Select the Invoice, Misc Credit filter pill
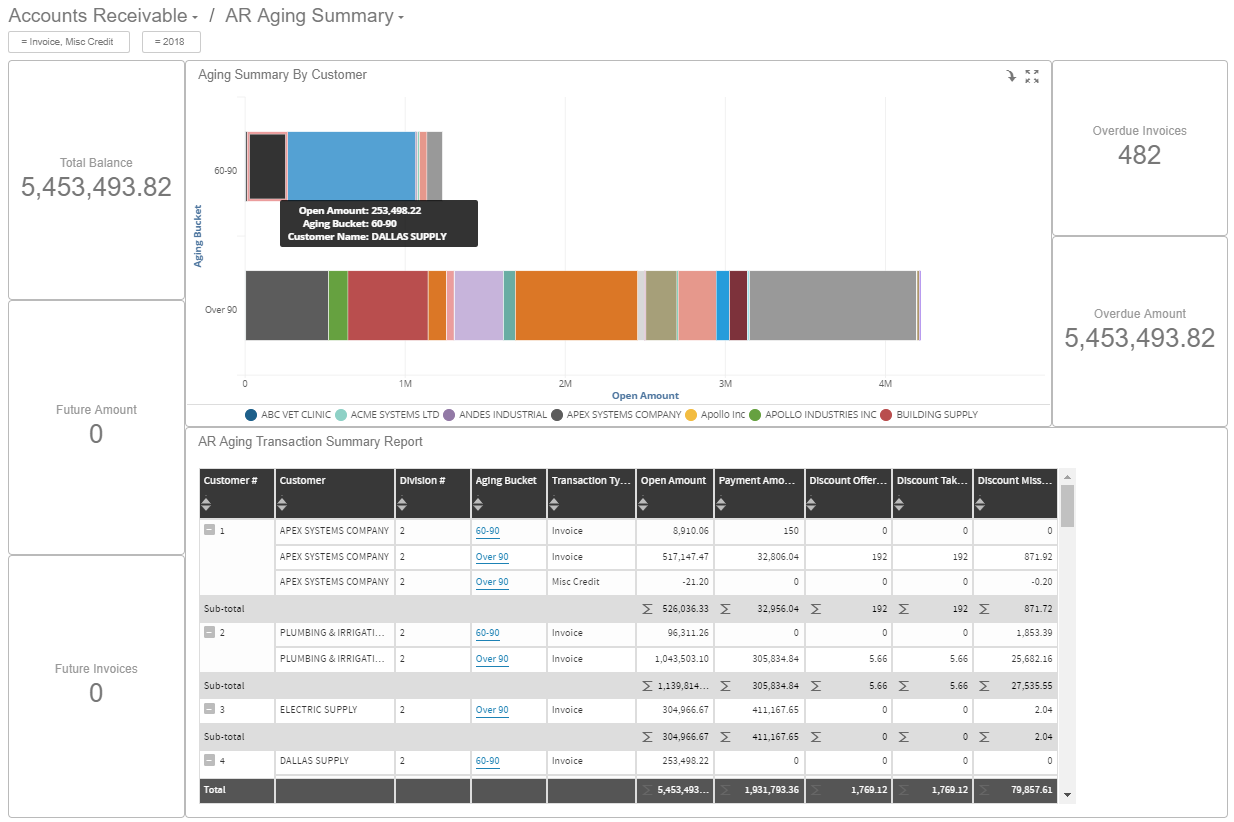Image resolution: width=1234 pixels, height=822 pixels. (x=68, y=42)
